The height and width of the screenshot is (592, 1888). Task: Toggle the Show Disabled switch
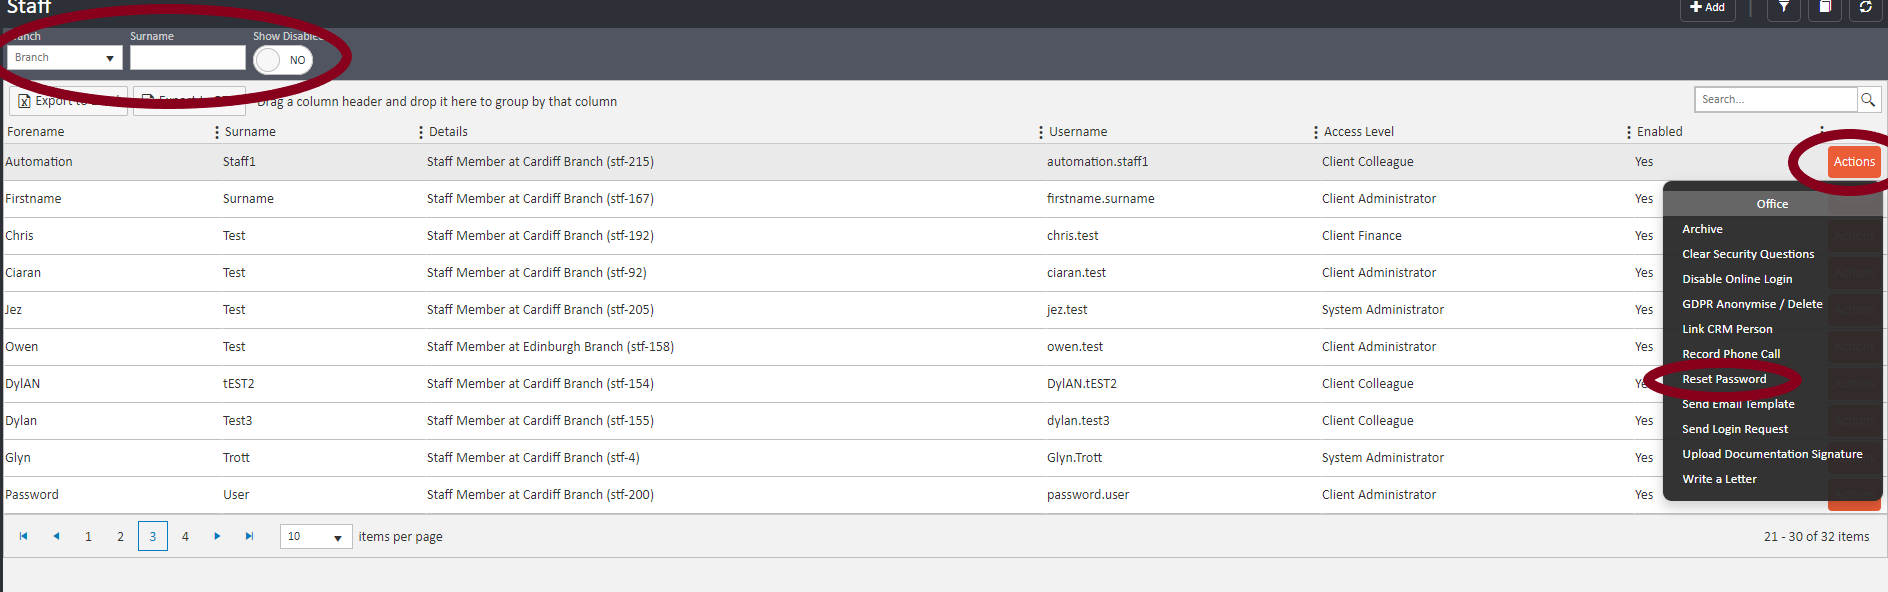[283, 60]
